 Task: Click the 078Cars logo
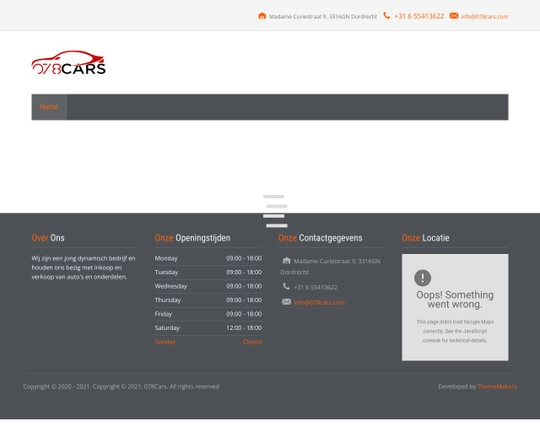pos(69,62)
